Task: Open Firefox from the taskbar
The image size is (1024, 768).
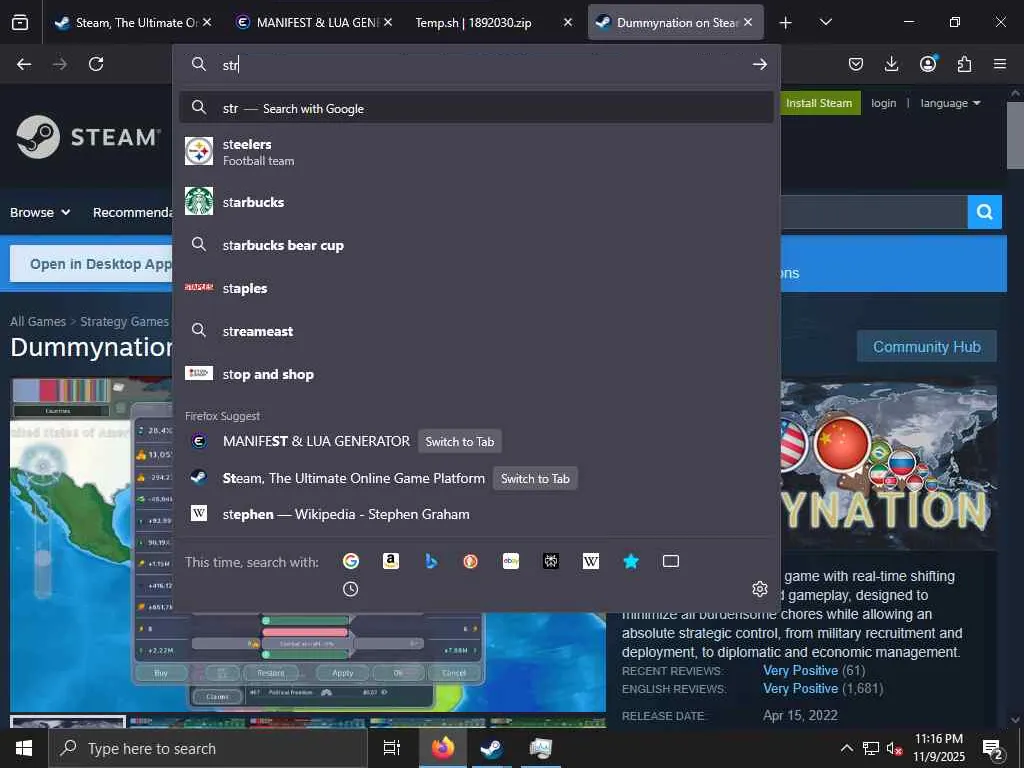Action: pyautogui.click(x=443, y=748)
